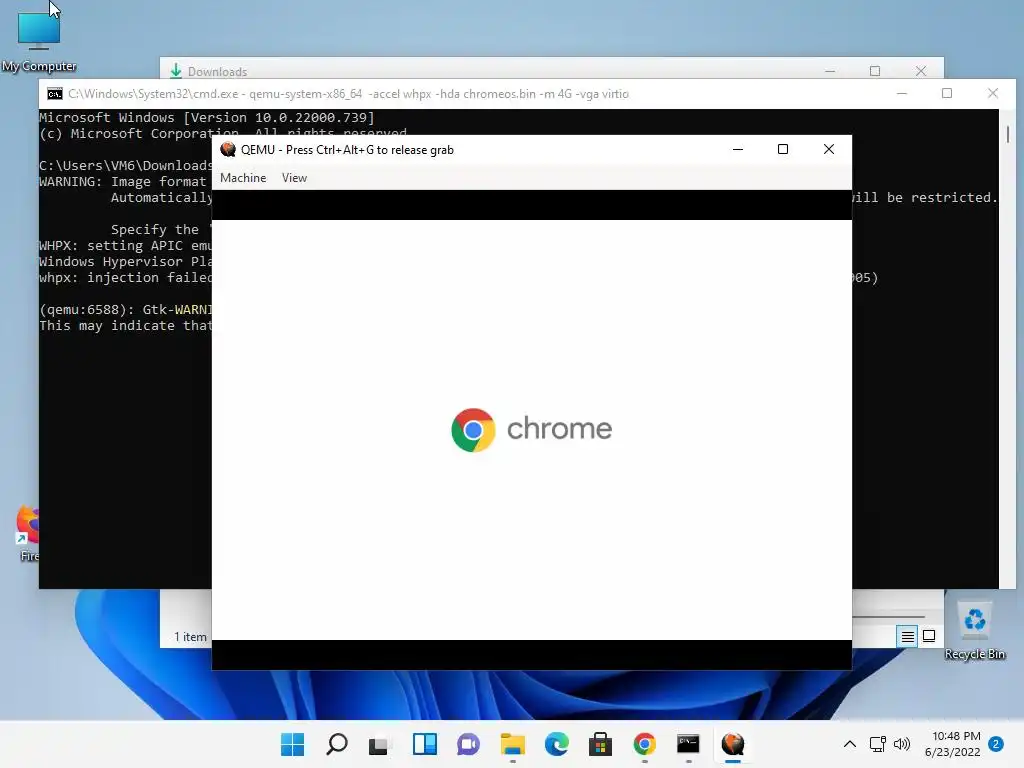Close the QEMU window
This screenshot has height=768, width=1024.
[x=829, y=150]
